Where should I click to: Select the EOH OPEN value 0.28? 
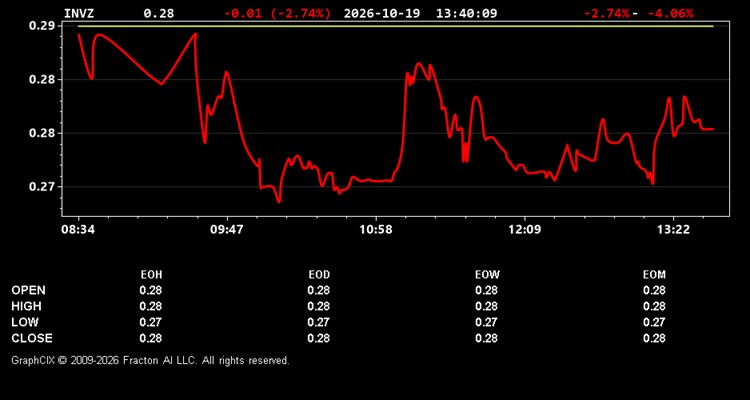pyautogui.click(x=151, y=290)
